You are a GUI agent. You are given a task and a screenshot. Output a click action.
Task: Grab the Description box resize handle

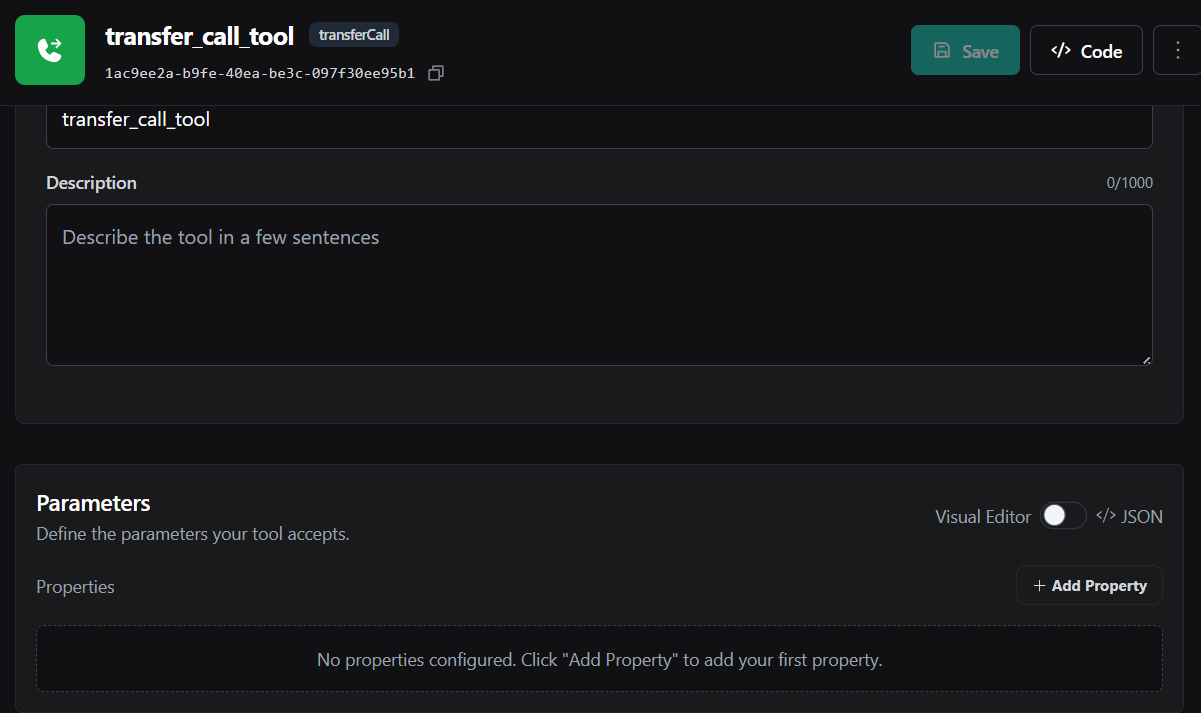(x=1146, y=359)
